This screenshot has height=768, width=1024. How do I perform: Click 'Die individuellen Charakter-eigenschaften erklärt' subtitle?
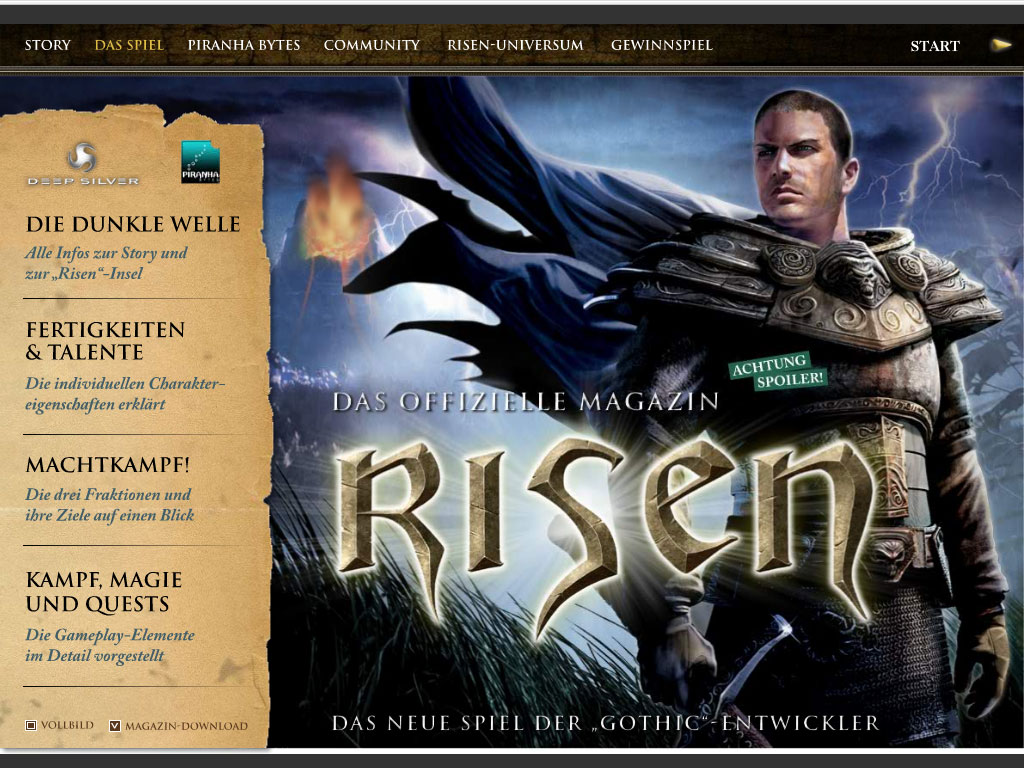tap(125, 394)
